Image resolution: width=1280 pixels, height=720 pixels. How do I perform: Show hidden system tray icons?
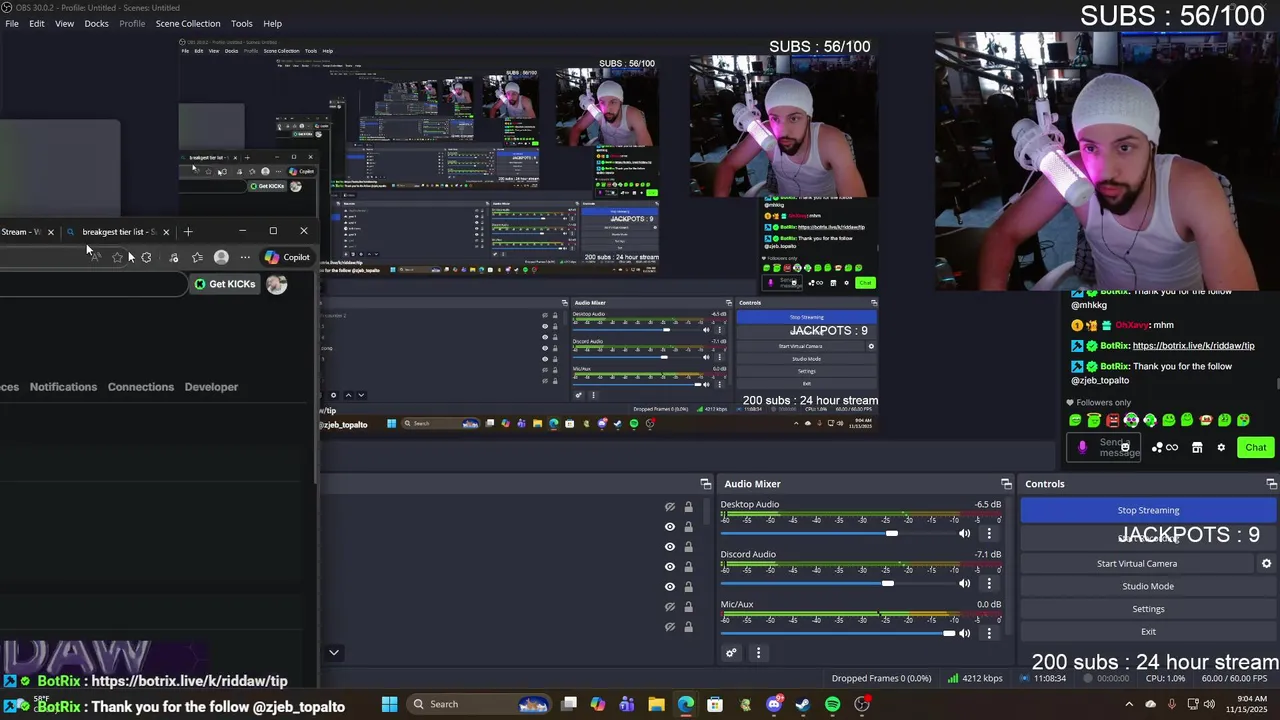(1129, 704)
